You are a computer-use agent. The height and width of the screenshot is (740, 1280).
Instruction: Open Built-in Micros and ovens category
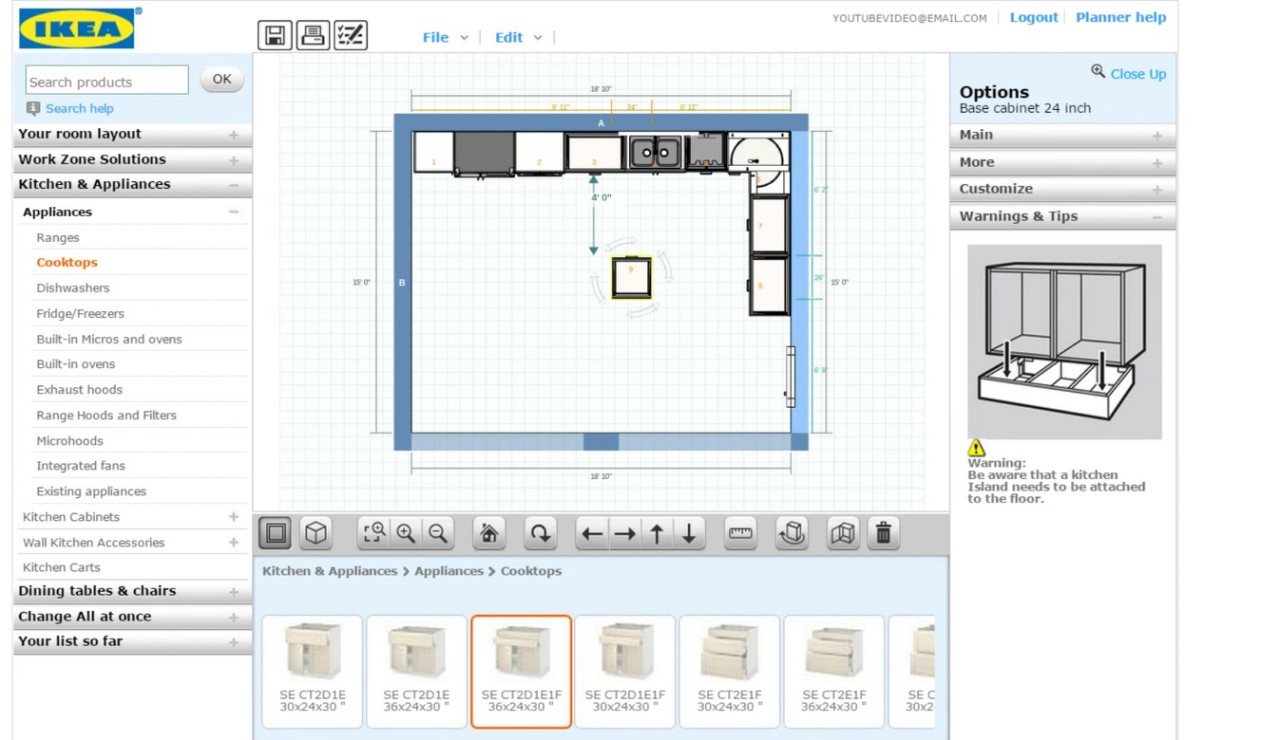coord(109,340)
